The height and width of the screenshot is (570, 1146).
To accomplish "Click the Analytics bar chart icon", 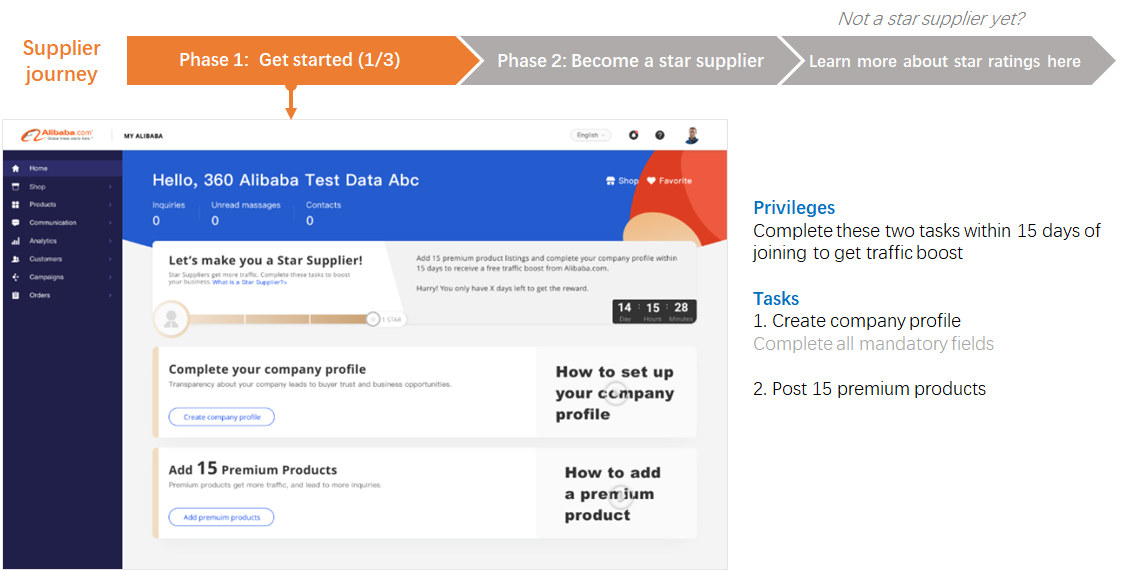I will [x=15, y=241].
